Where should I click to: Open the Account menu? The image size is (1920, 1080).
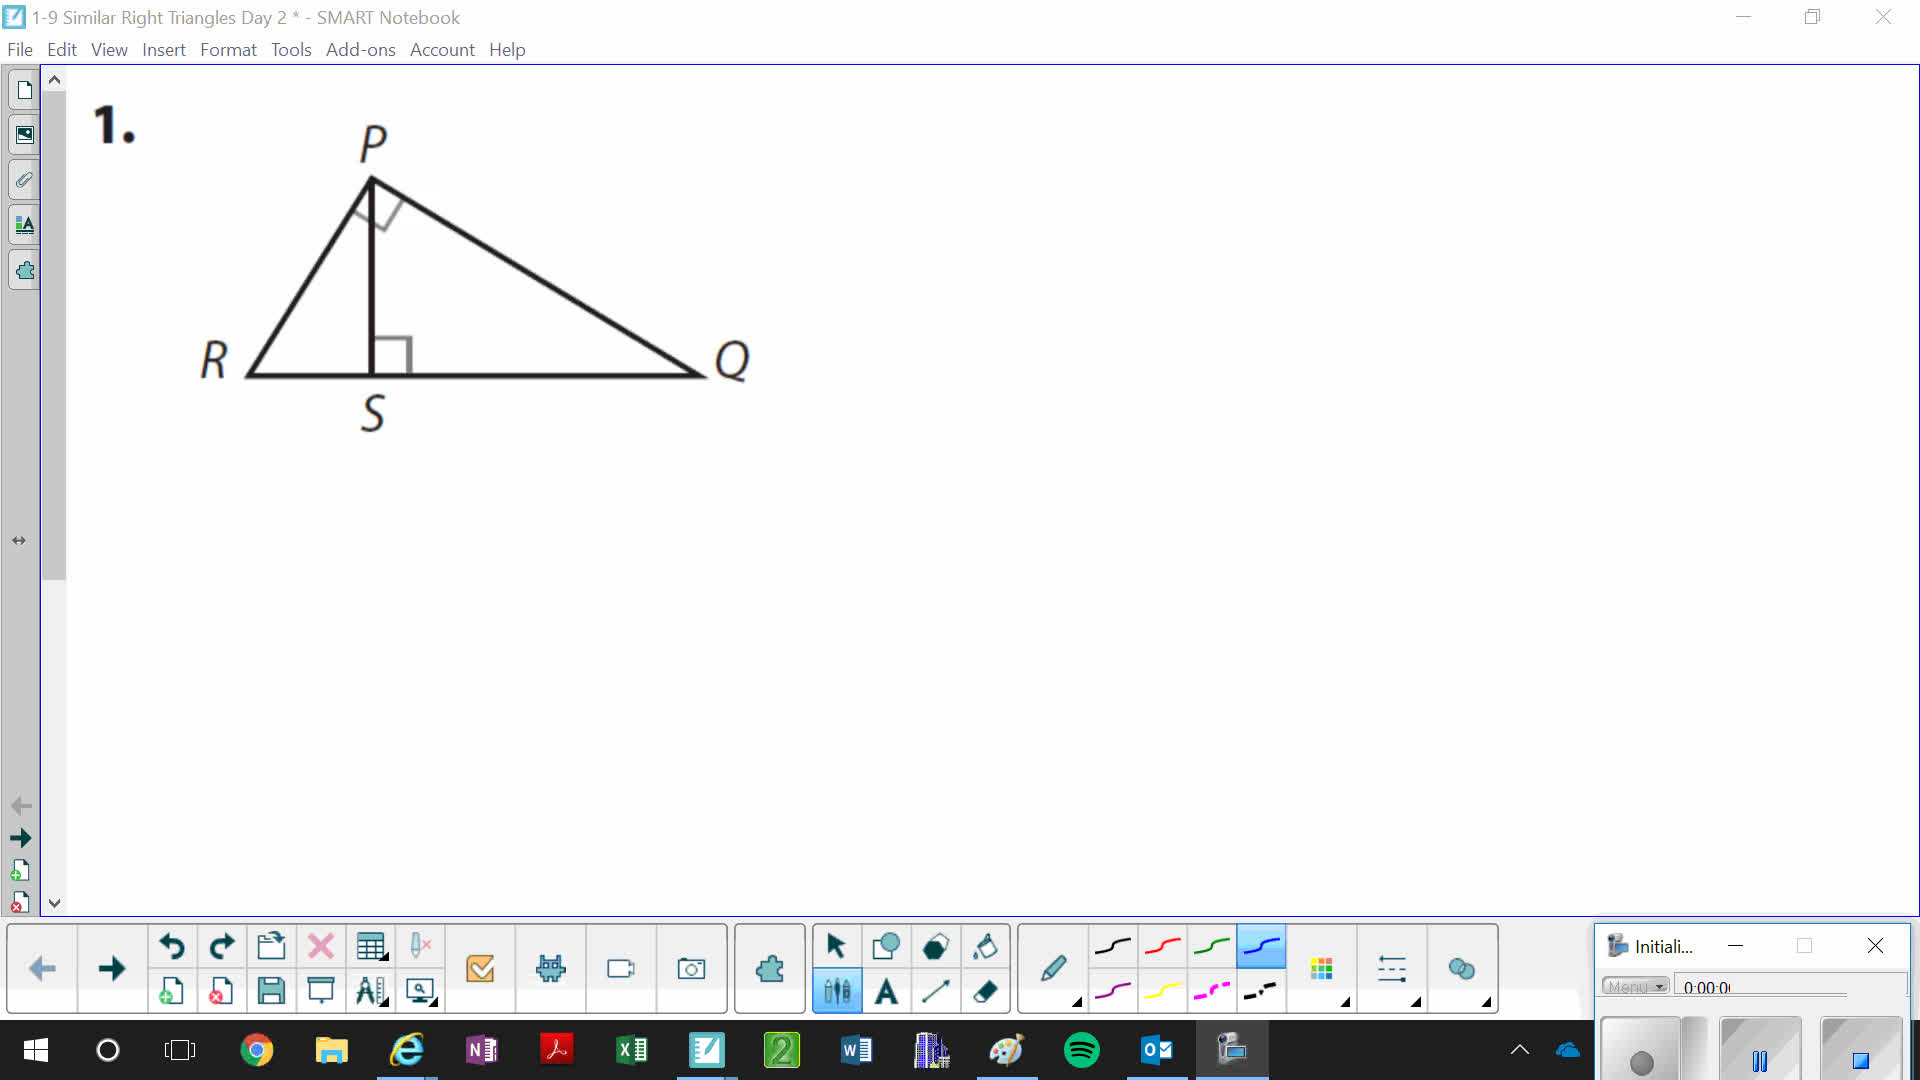[442, 49]
